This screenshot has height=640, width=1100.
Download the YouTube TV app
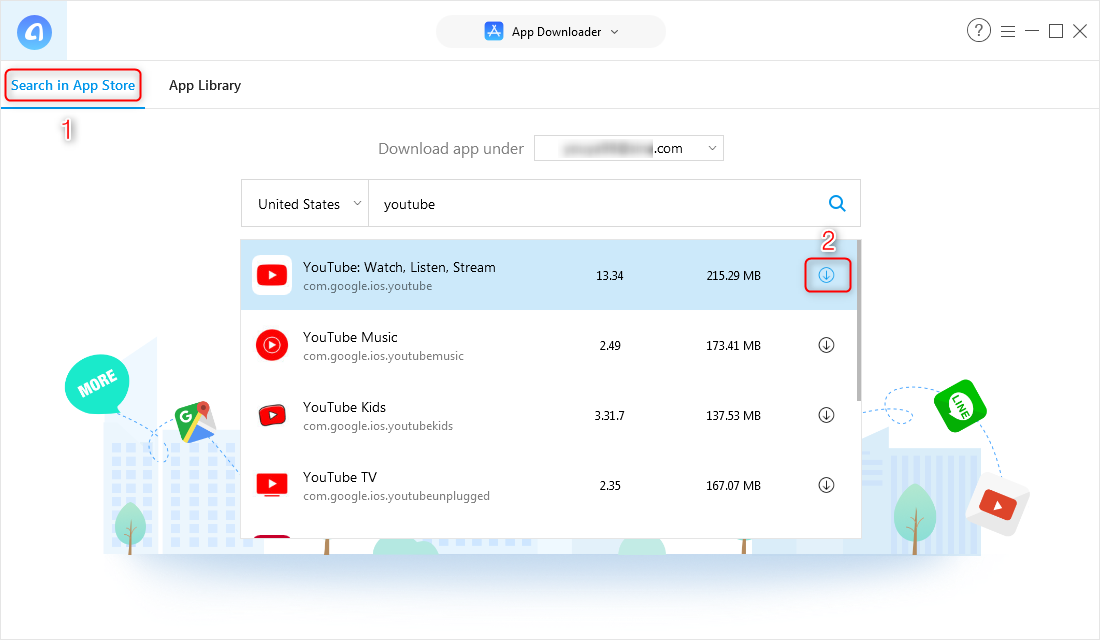pos(826,484)
